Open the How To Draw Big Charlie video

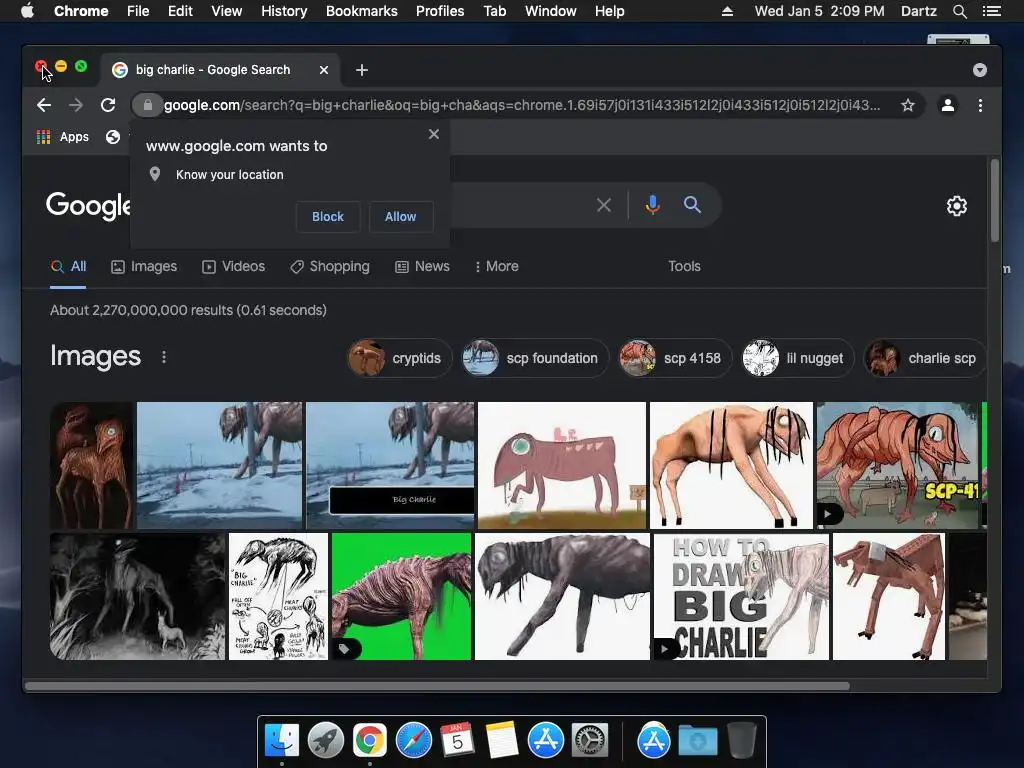741,596
